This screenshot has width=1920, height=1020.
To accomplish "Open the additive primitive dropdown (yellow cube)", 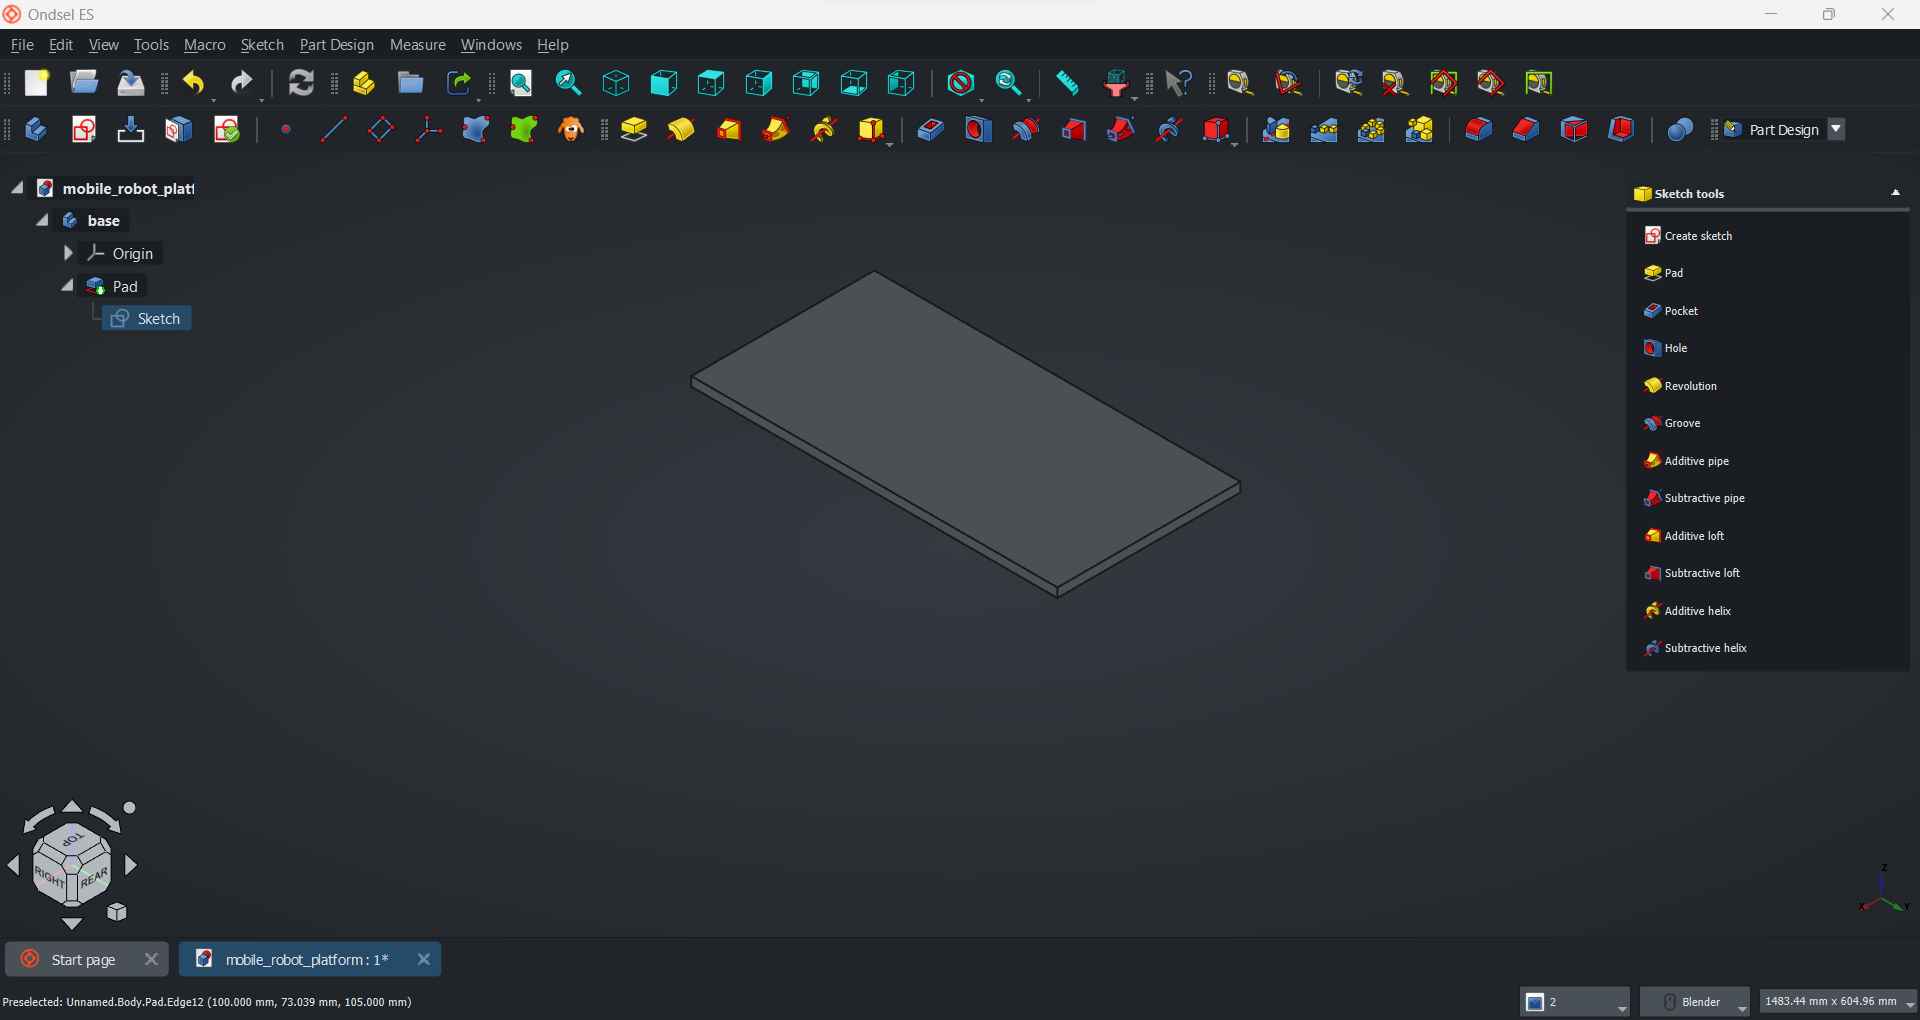I will [889, 144].
